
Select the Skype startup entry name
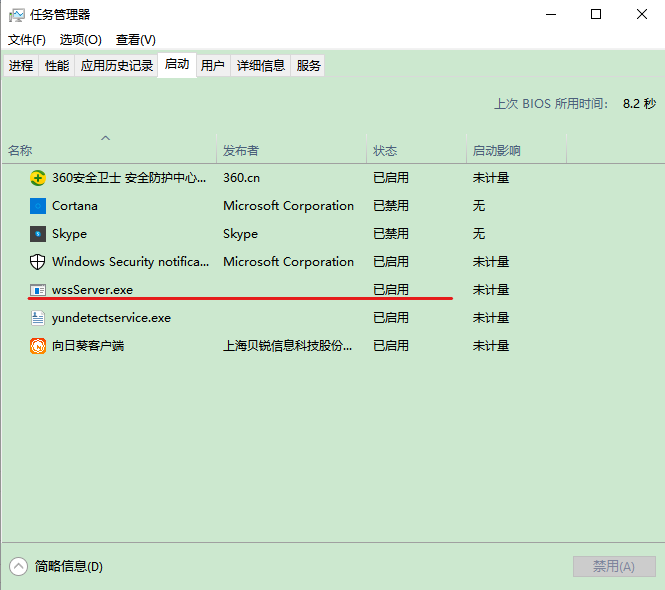[69, 234]
